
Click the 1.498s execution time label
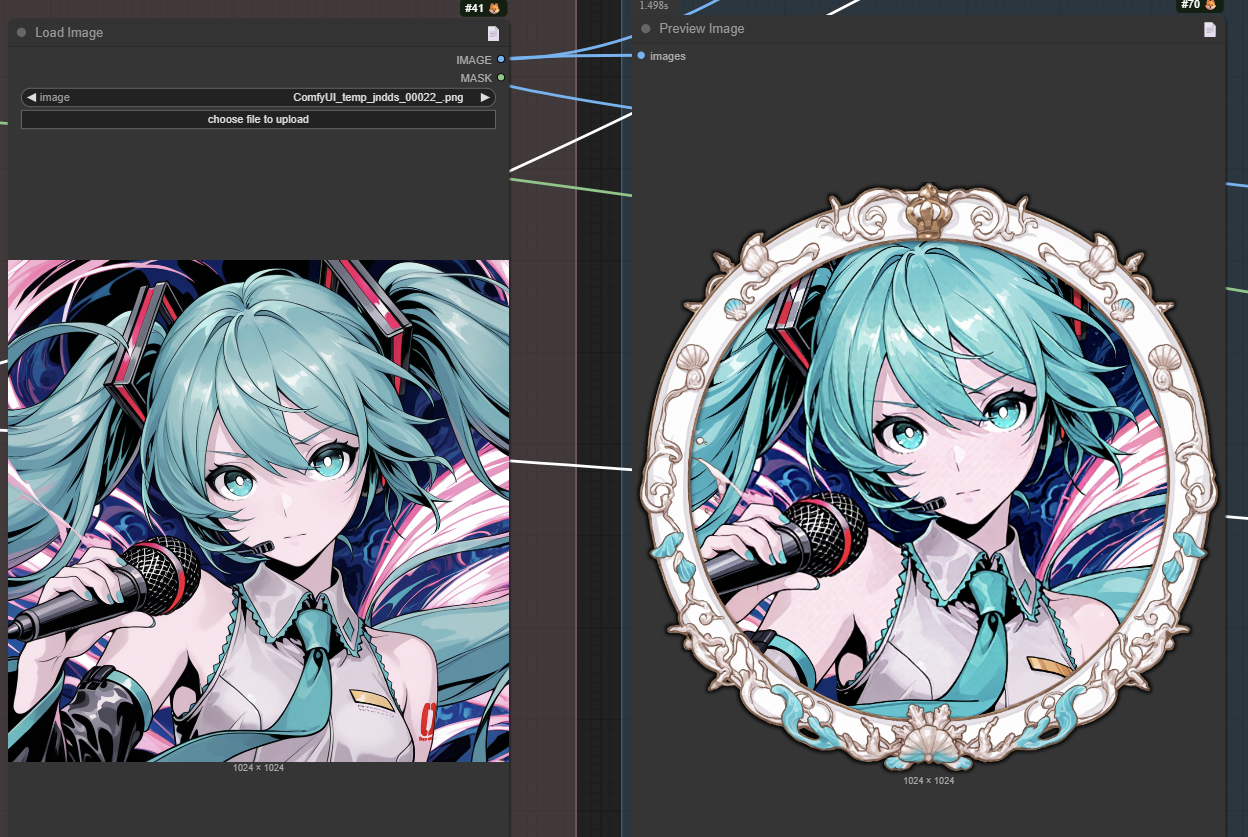point(654,5)
